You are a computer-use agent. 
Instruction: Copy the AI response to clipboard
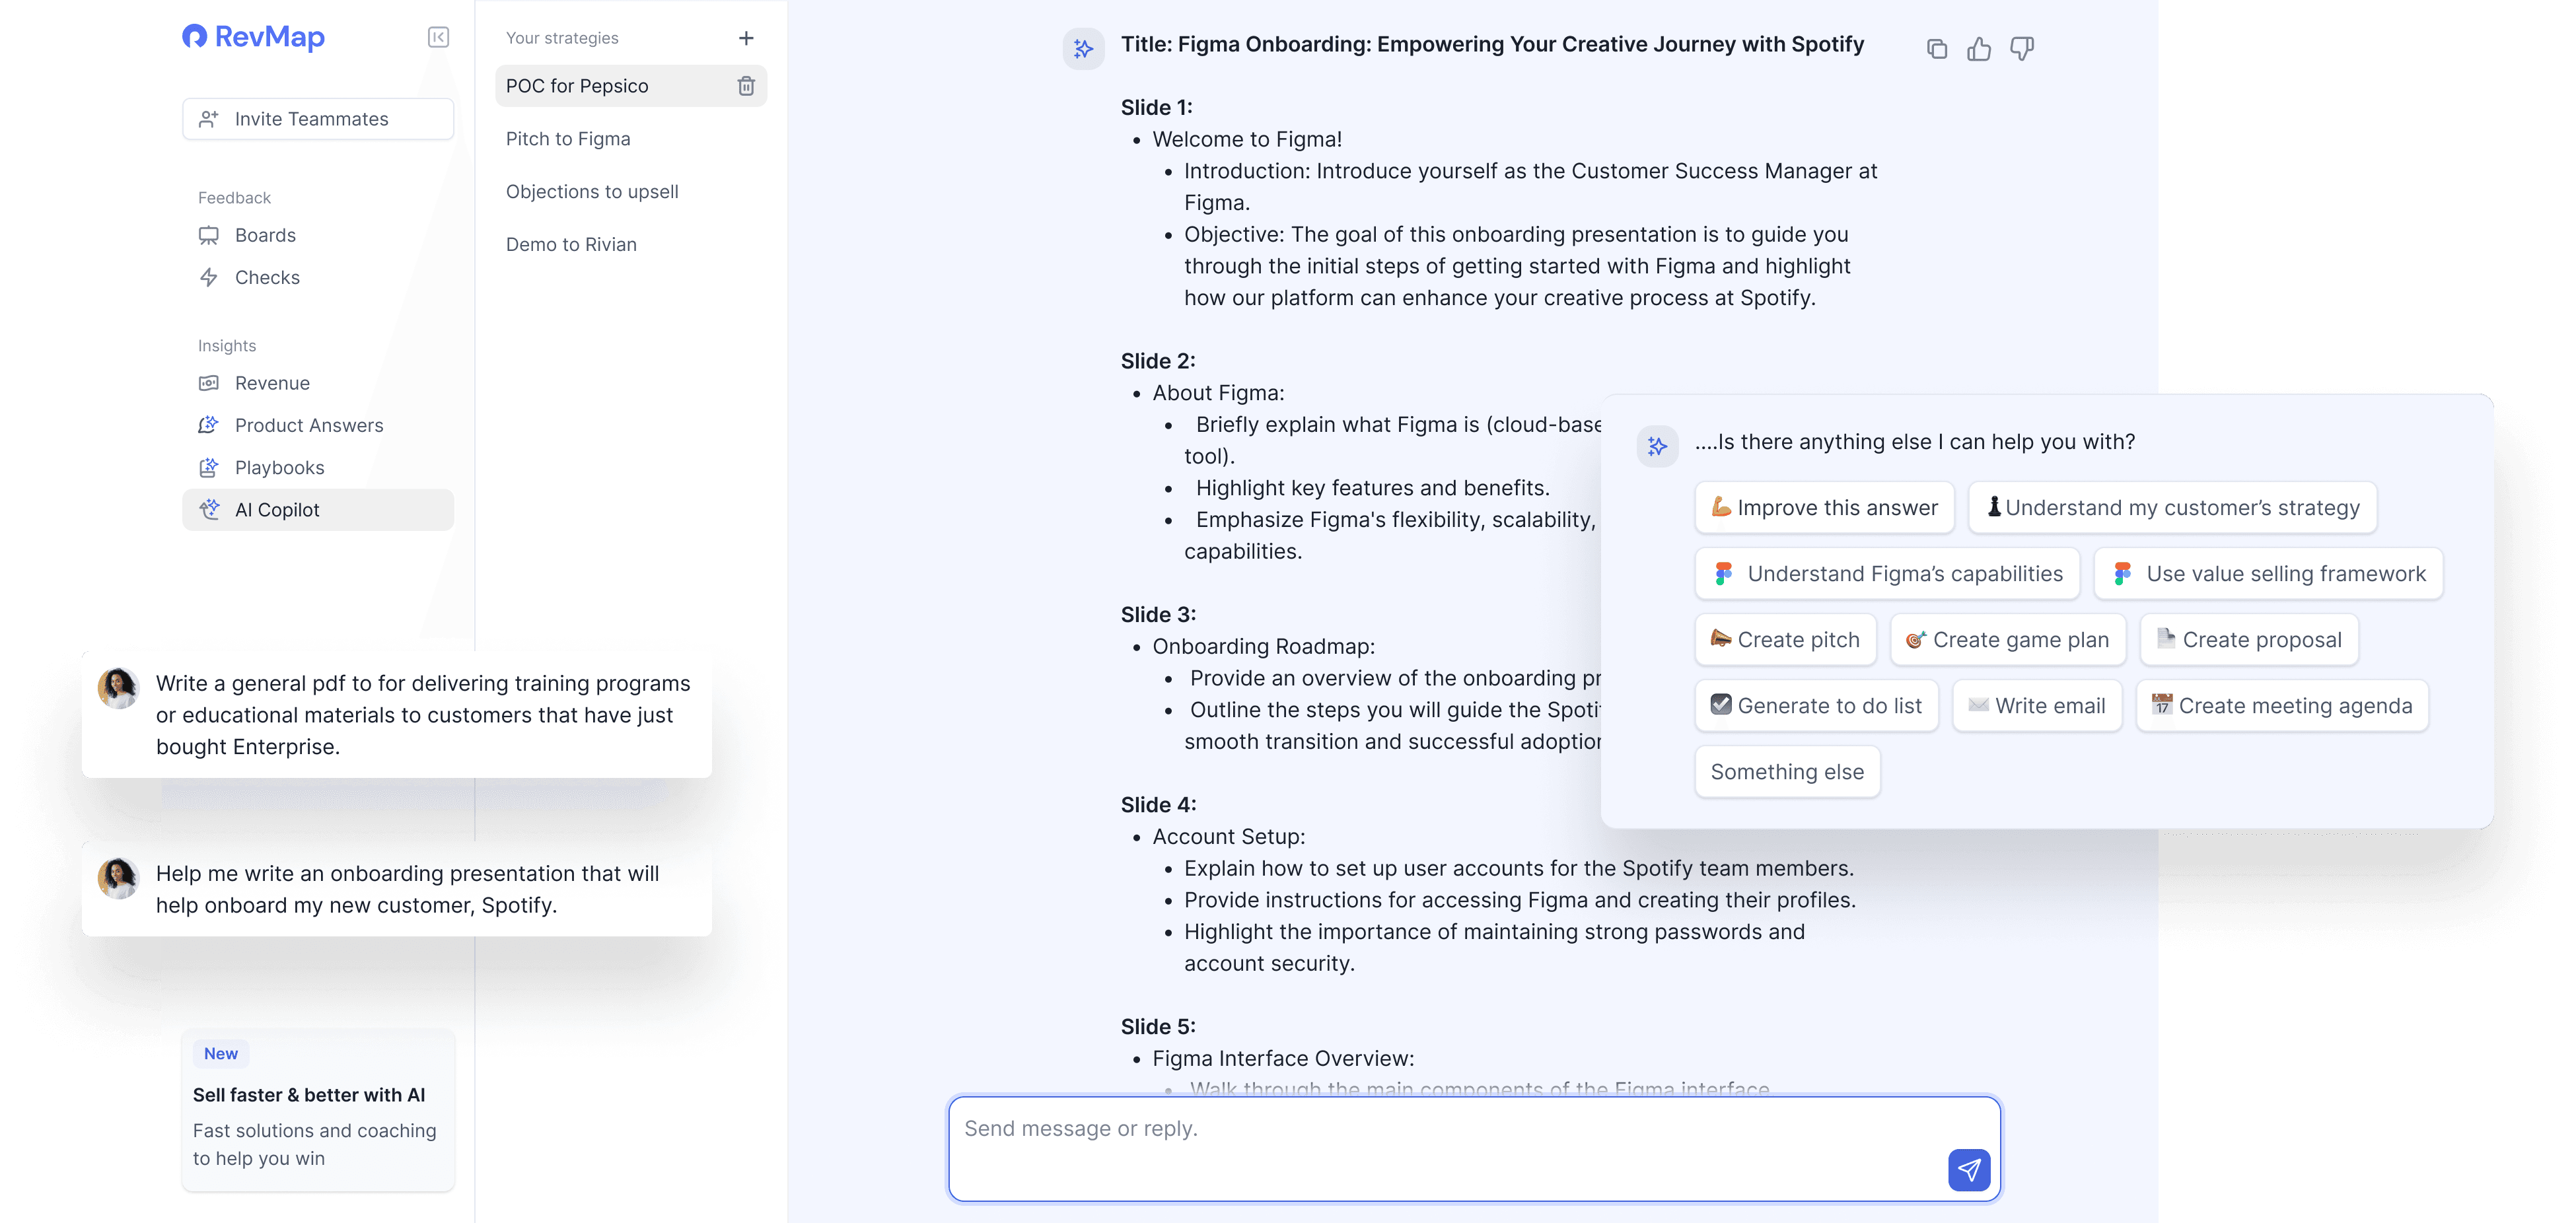pos(1937,48)
